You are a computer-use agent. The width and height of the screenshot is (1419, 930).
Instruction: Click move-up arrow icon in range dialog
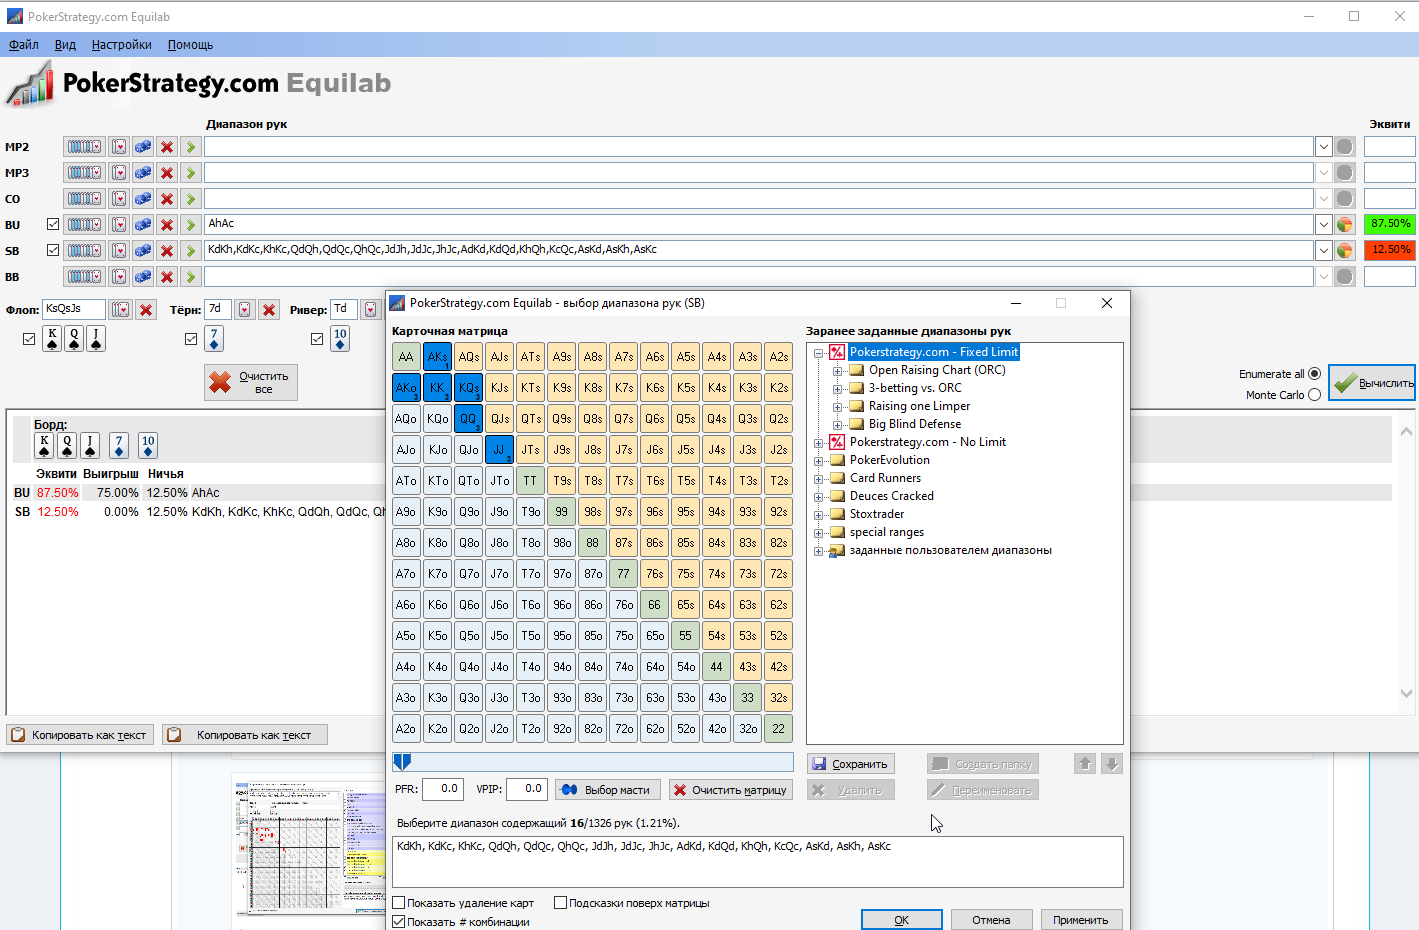[x=1085, y=764]
